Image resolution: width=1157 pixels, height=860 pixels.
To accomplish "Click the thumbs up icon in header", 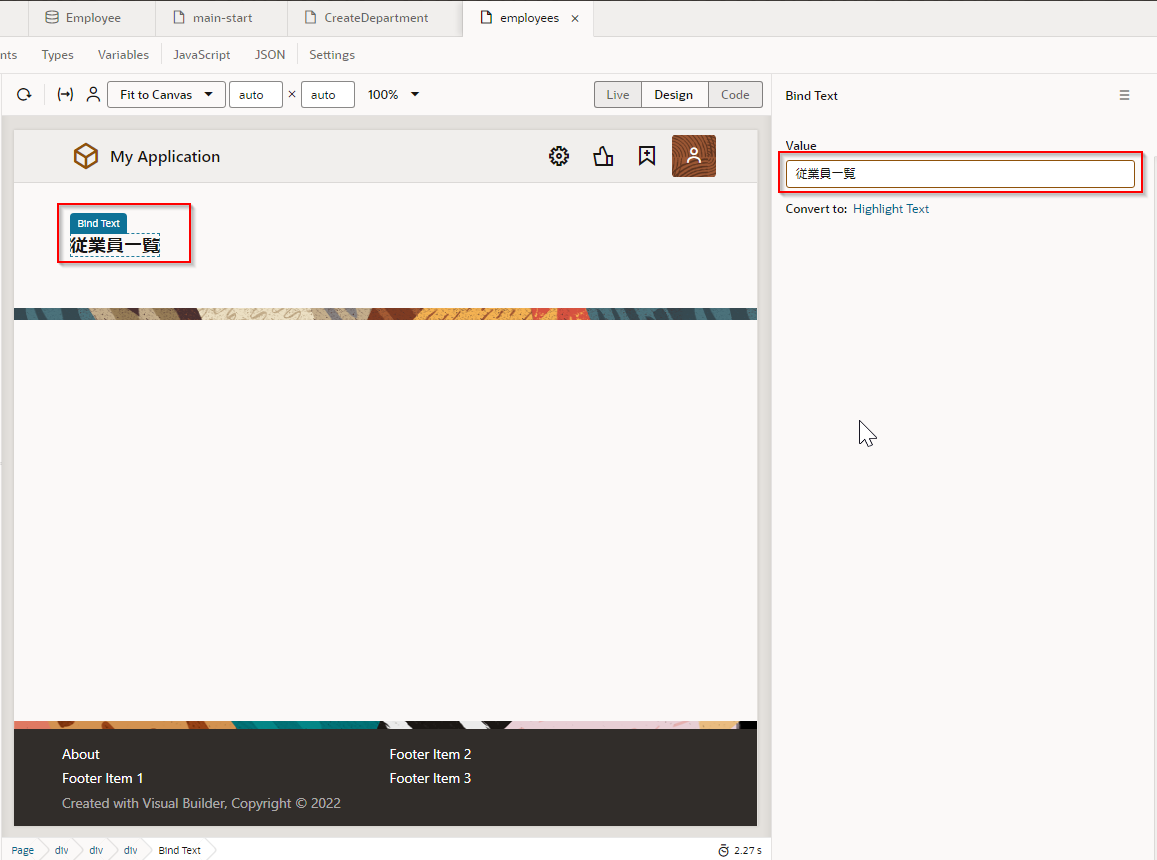I will 603,156.
